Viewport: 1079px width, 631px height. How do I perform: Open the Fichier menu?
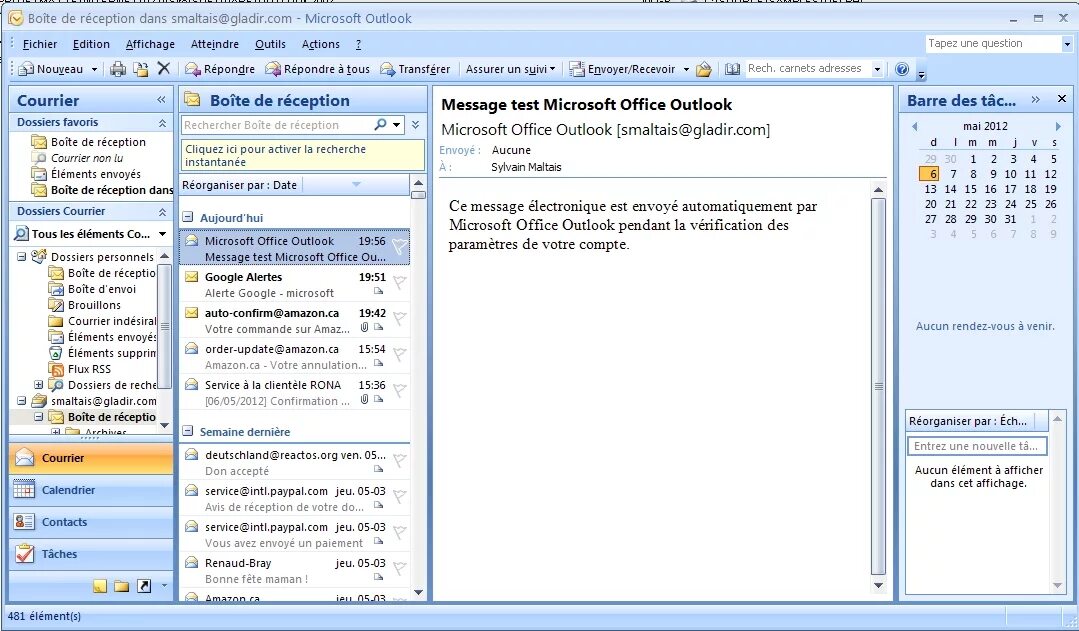pyautogui.click(x=40, y=44)
